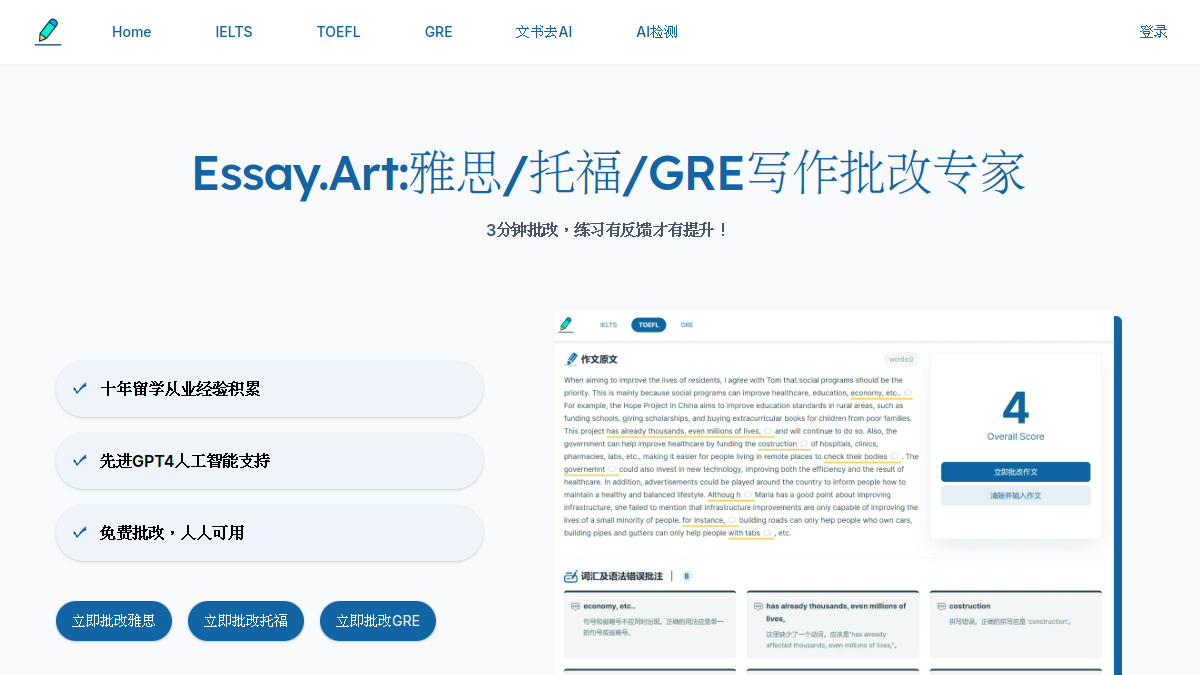Click the error count badge 8

coord(686,576)
